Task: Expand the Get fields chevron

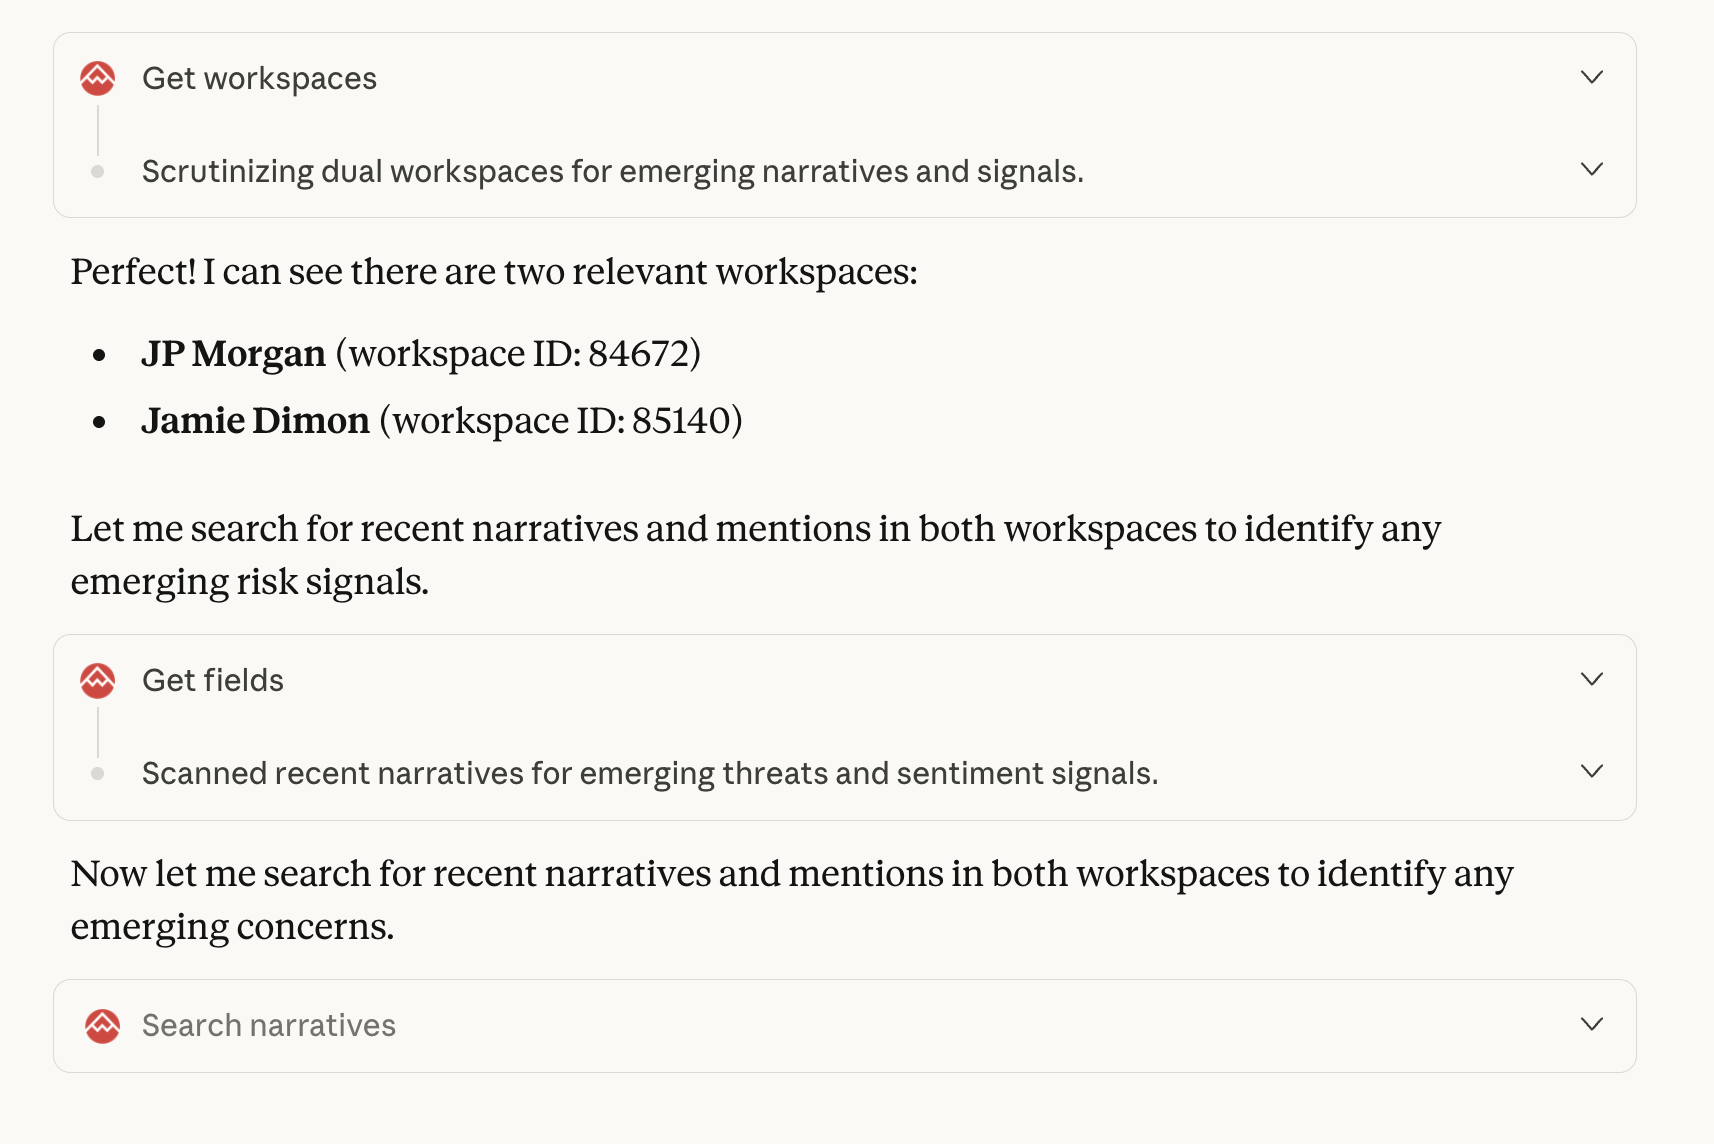Action: [1592, 680]
